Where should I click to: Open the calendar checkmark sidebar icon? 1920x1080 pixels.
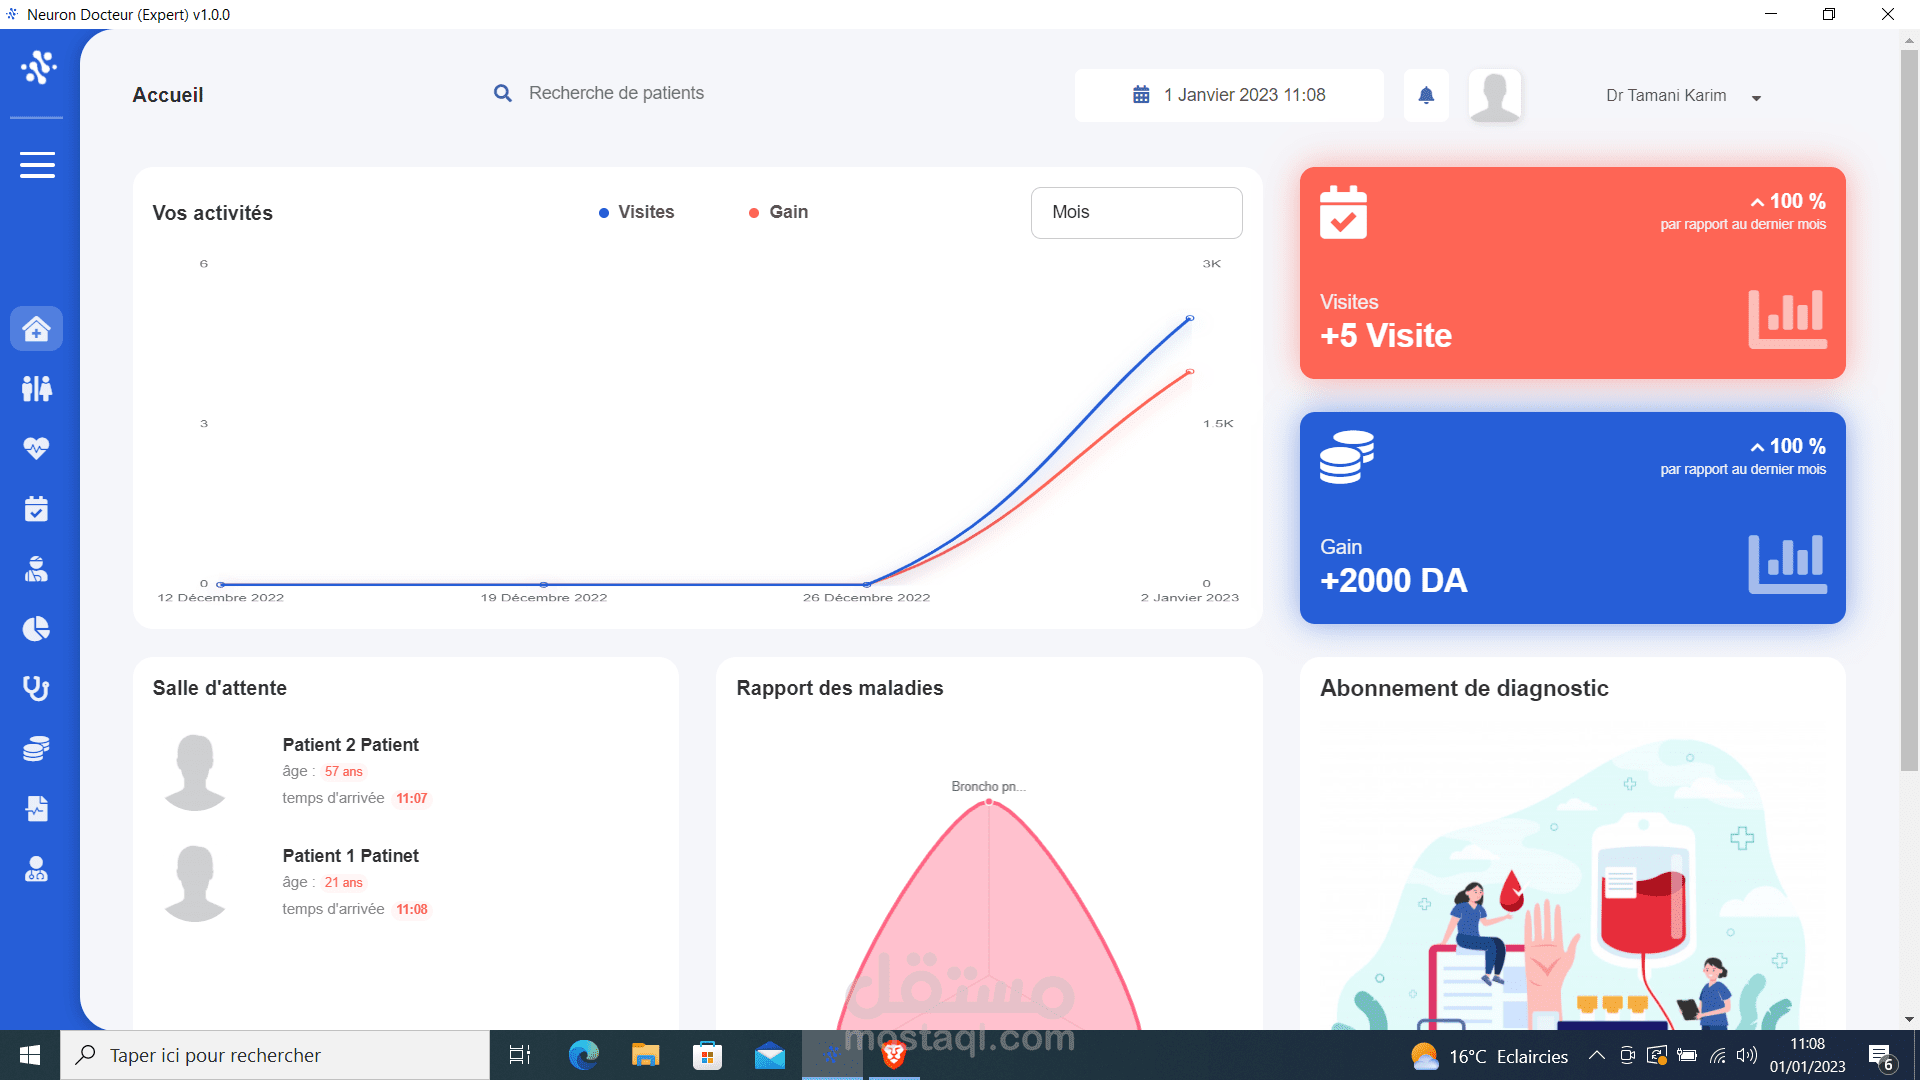pyautogui.click(x=37, y=509)
